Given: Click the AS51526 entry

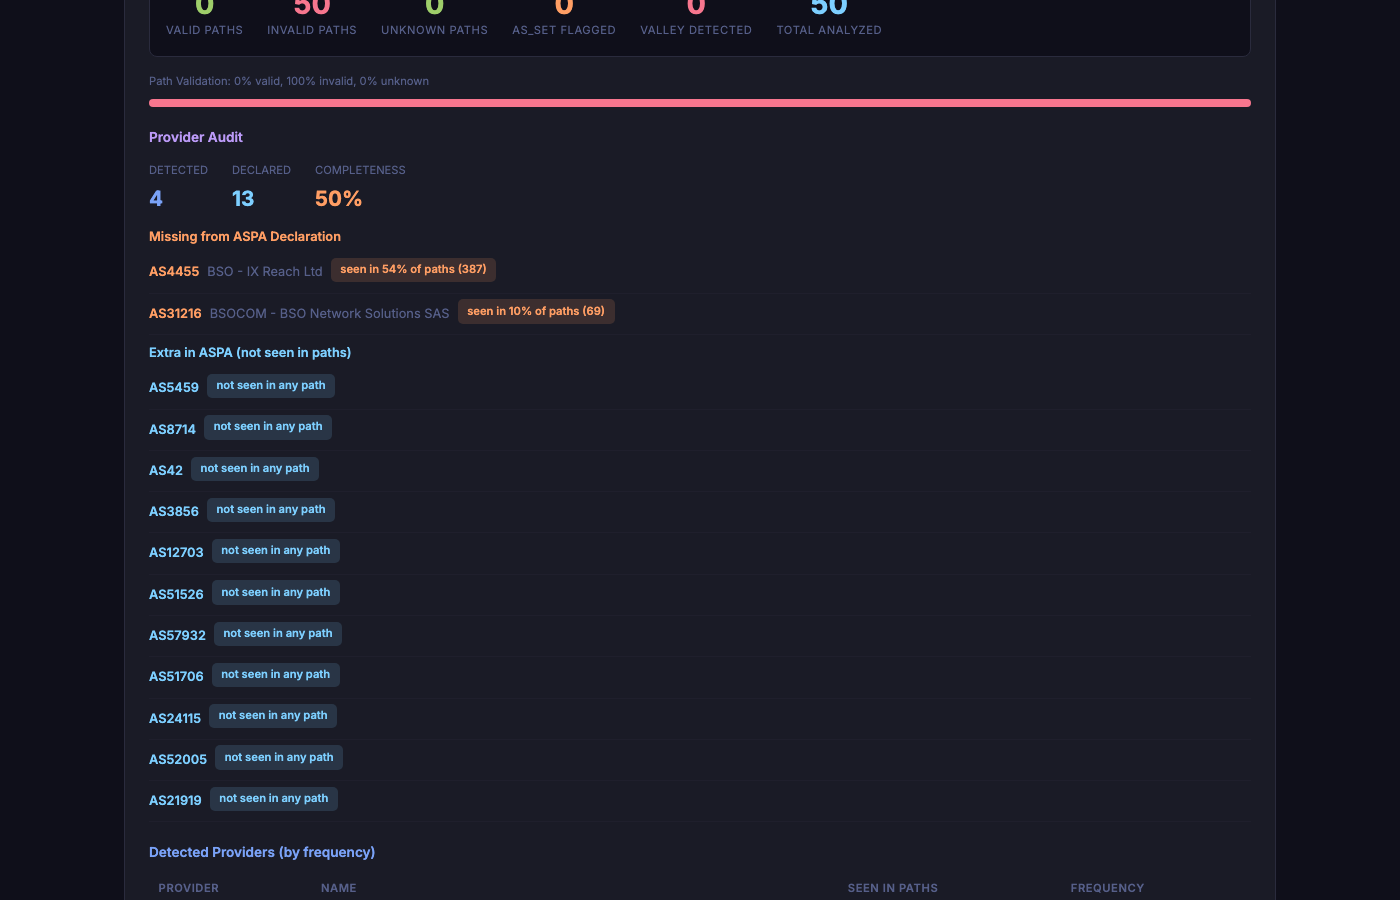Looking at the screenshot, I should 176,594.
